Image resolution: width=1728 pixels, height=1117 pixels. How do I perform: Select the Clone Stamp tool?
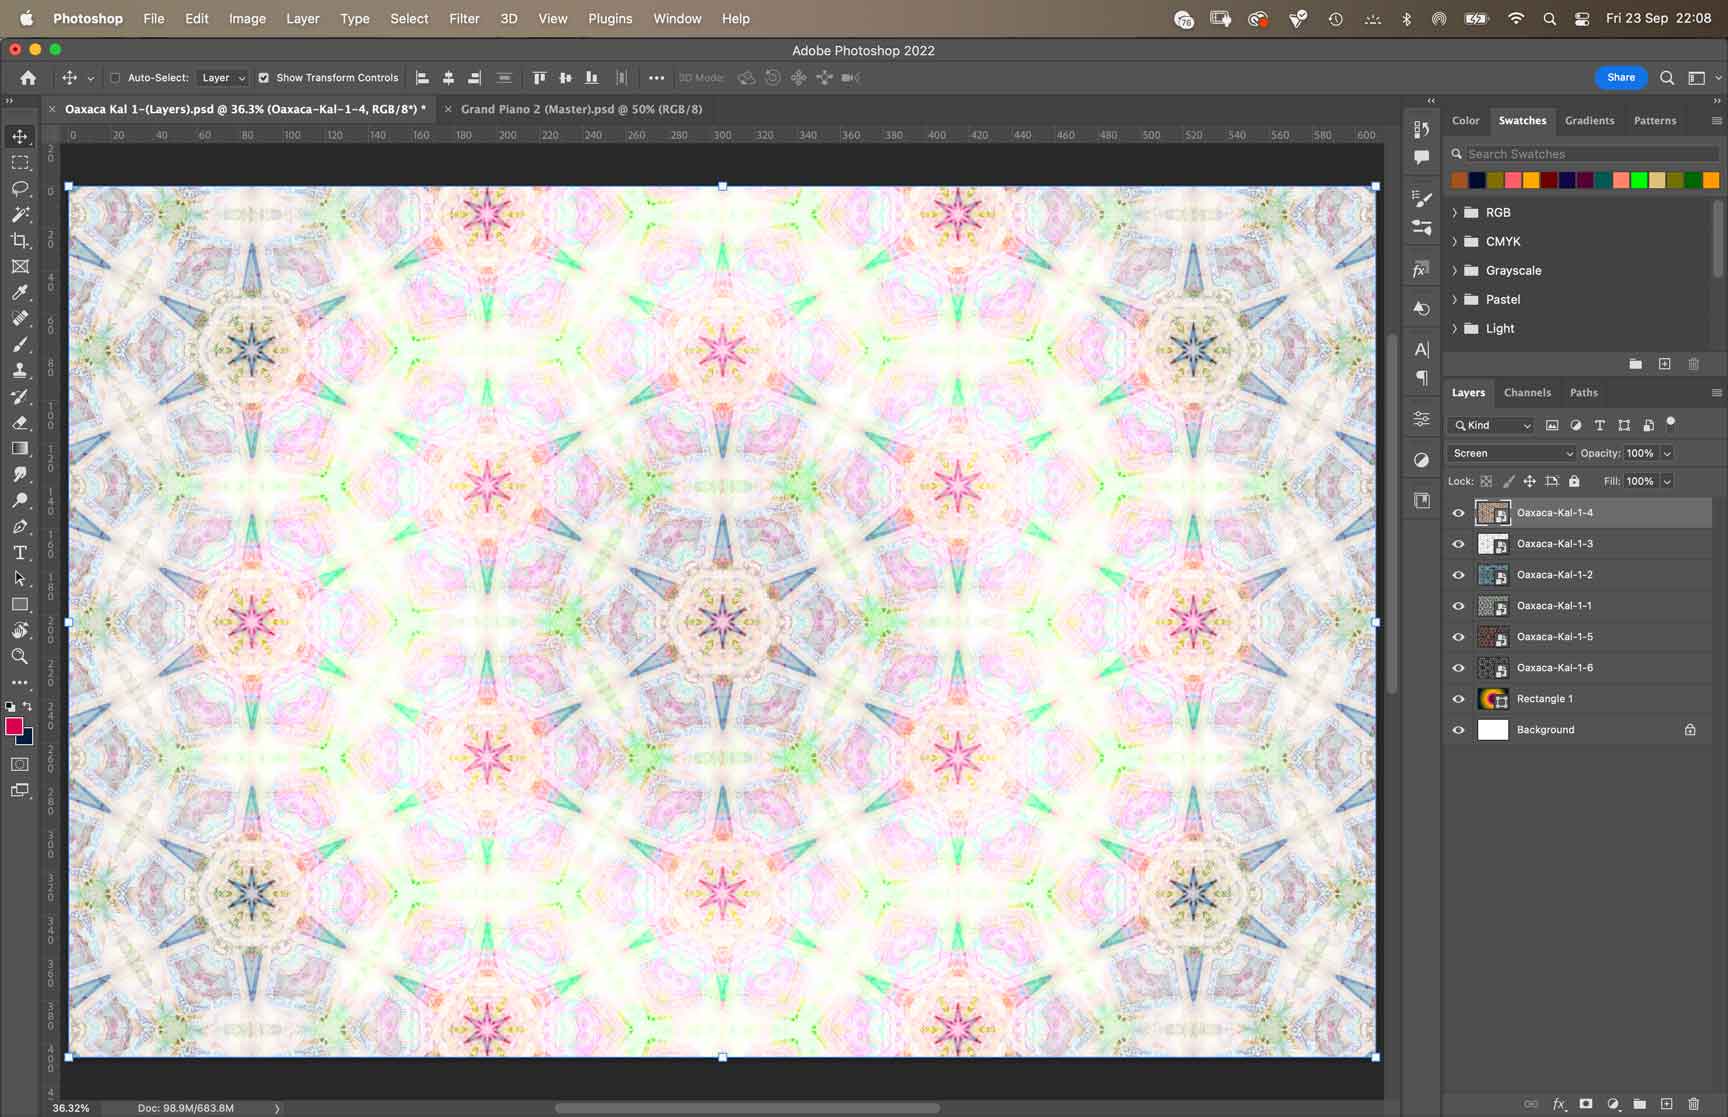[20, 370]
